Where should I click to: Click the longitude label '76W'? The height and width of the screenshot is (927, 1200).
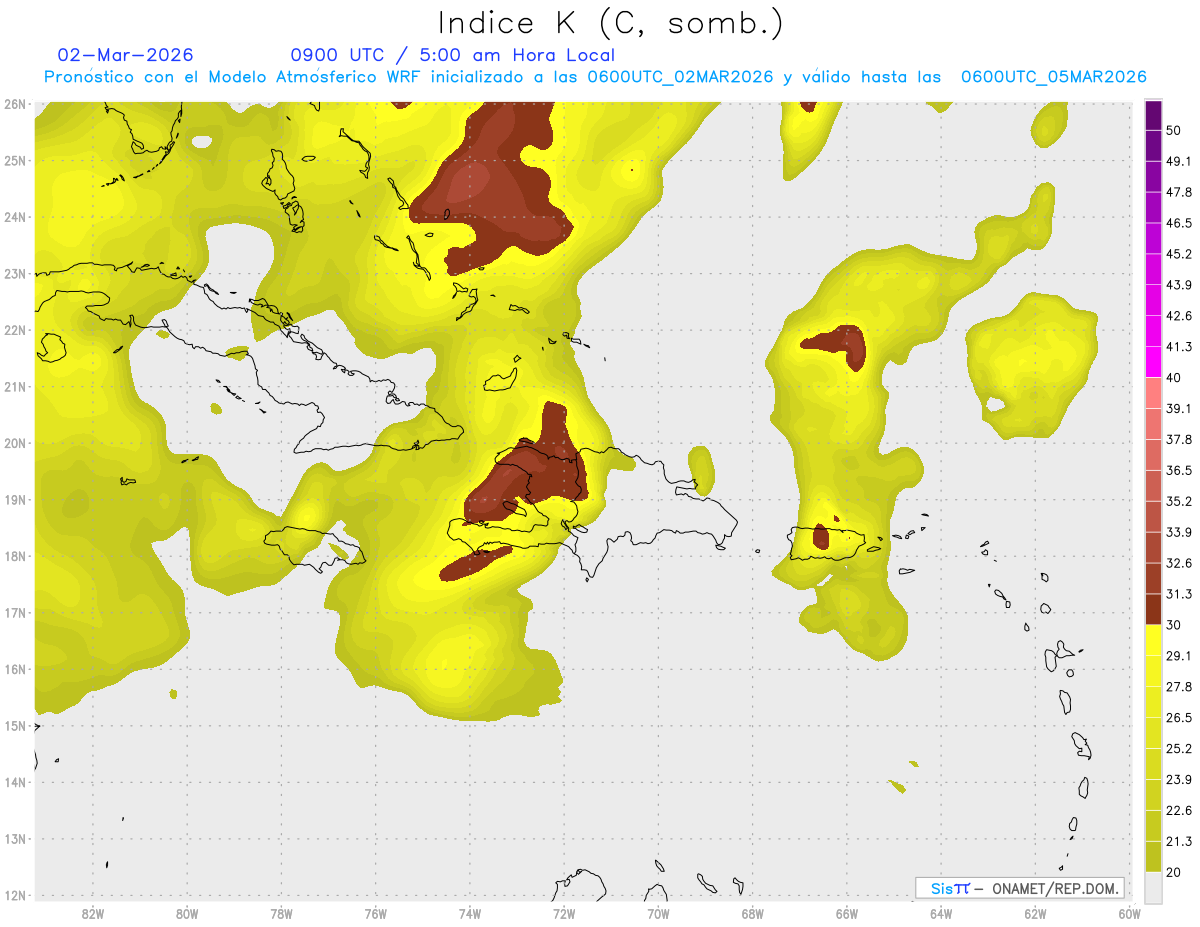pos(376,913)
